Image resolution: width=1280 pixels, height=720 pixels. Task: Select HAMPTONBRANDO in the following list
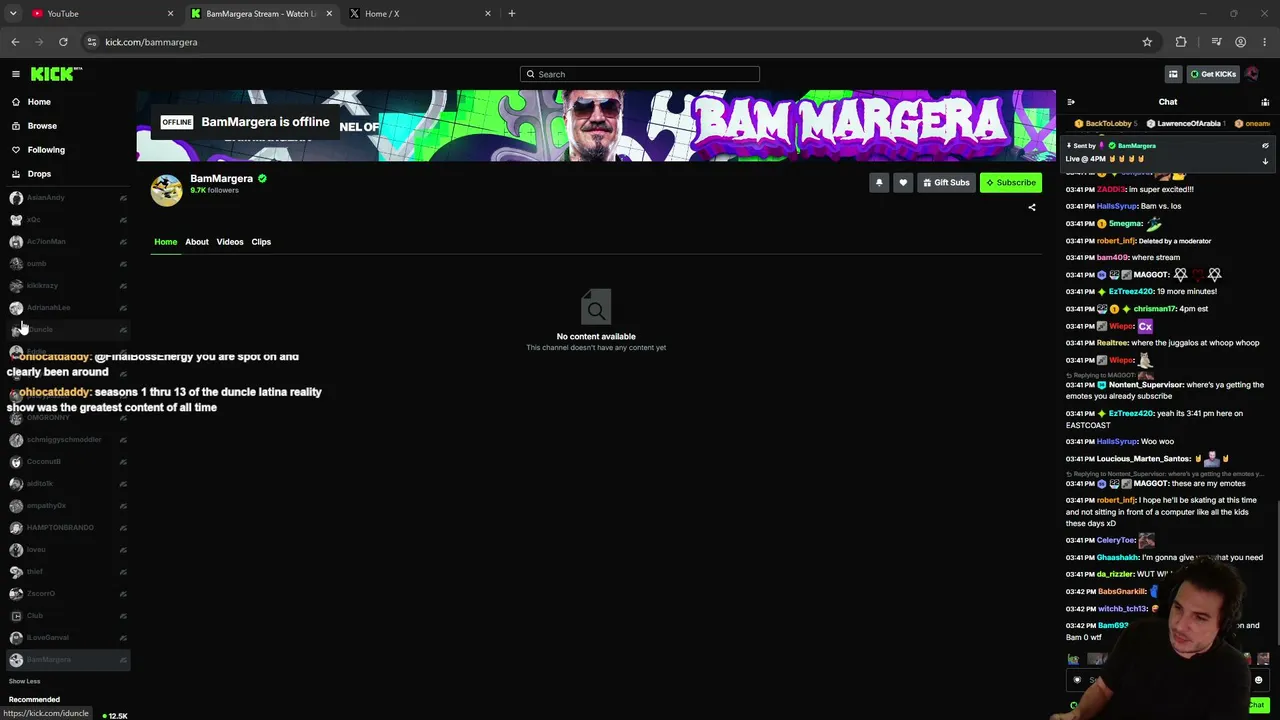(x=68, y=528)
